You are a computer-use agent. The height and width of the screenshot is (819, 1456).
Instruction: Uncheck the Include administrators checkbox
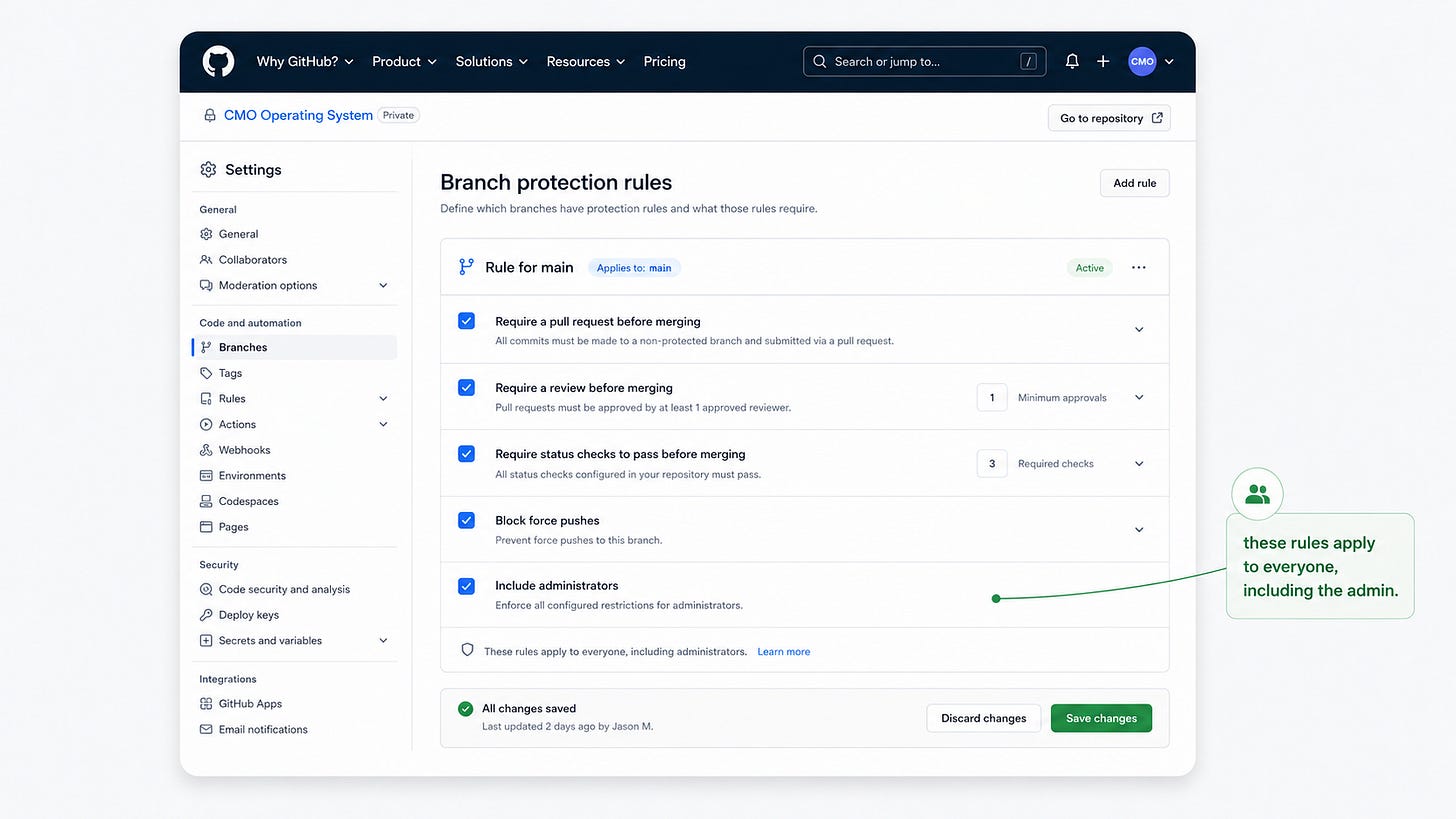466,586
